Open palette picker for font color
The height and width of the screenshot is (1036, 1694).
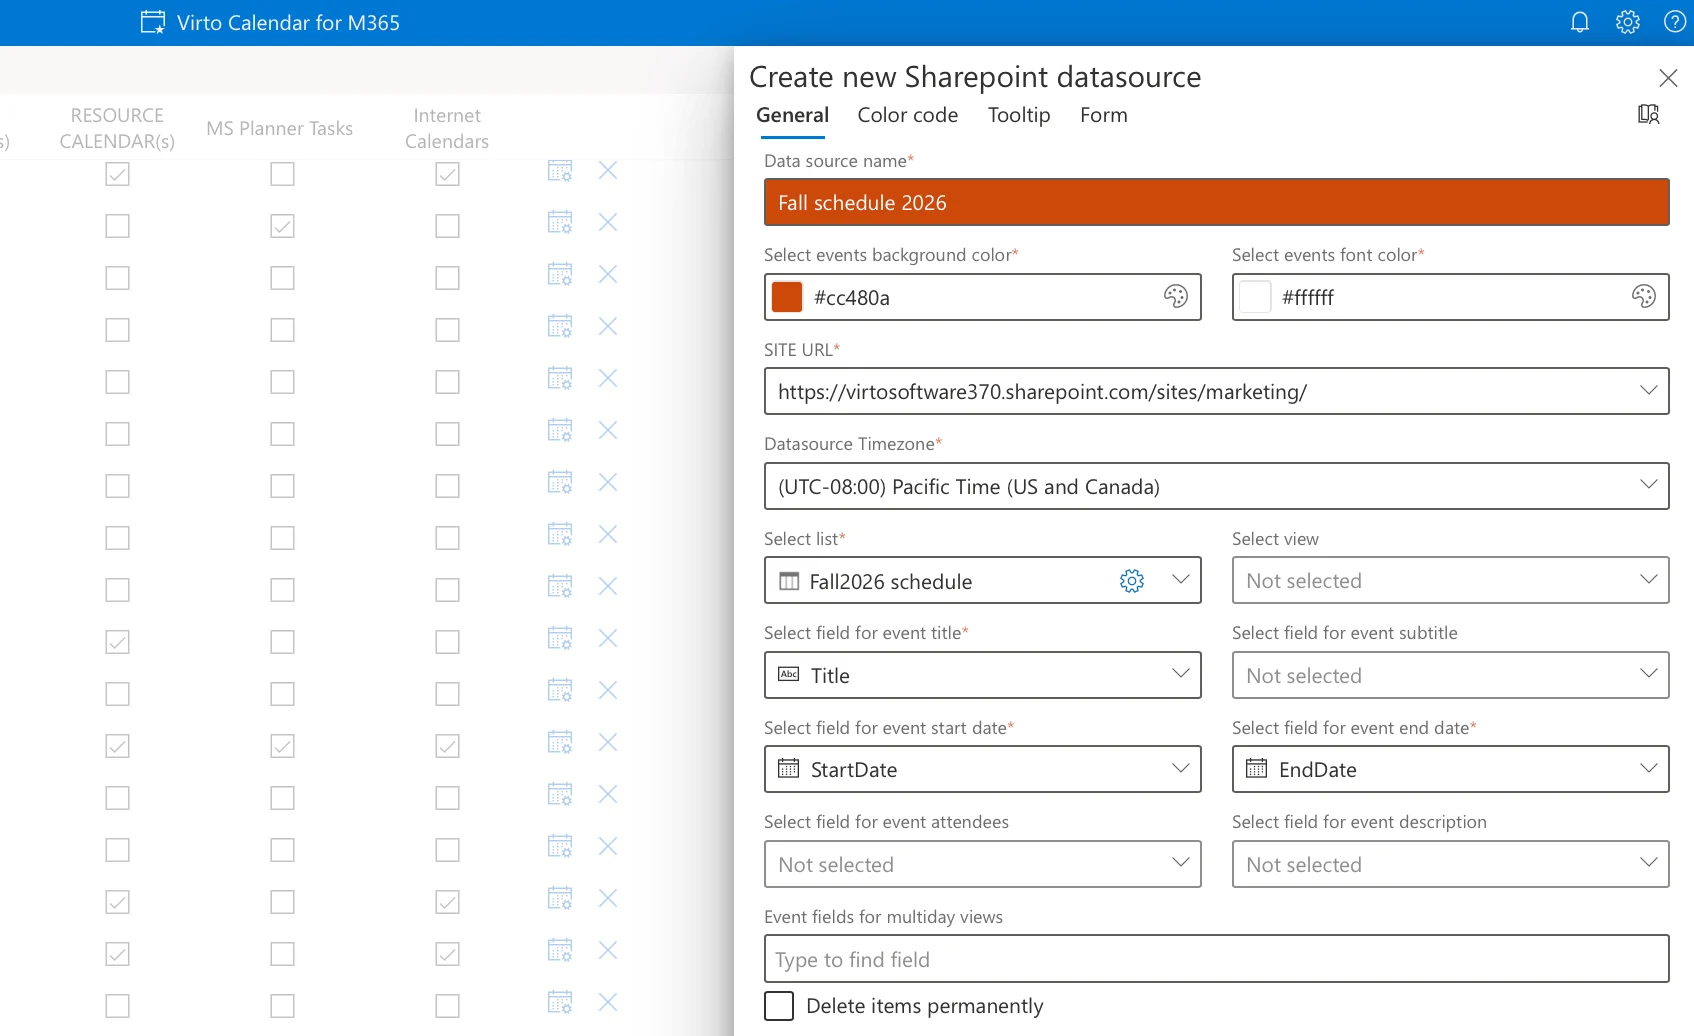point(1644,296)
